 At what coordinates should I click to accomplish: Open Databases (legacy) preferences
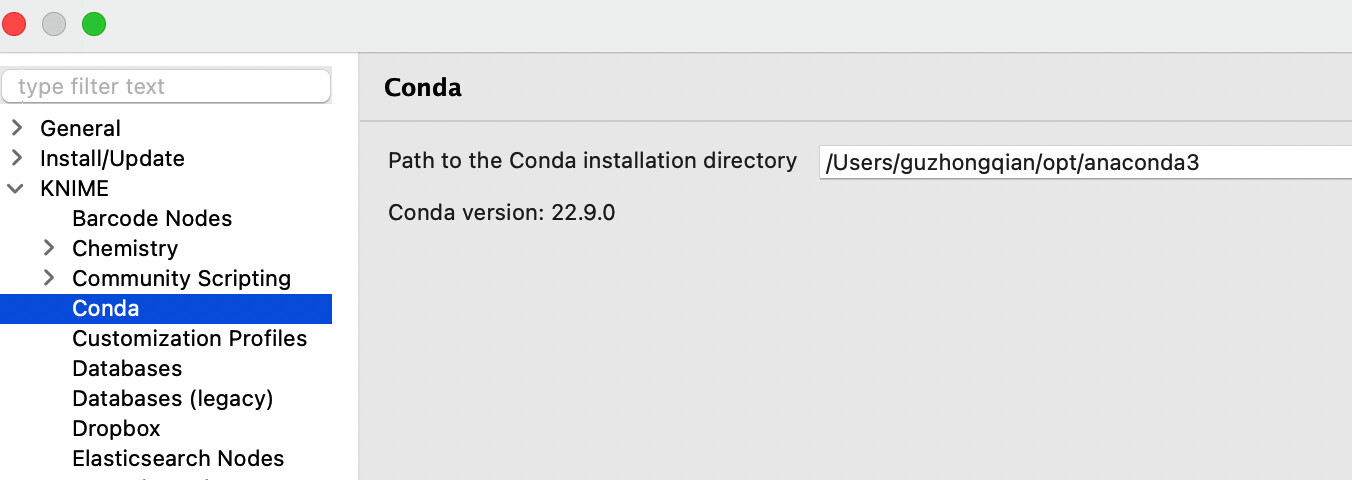tap(172, 398)
